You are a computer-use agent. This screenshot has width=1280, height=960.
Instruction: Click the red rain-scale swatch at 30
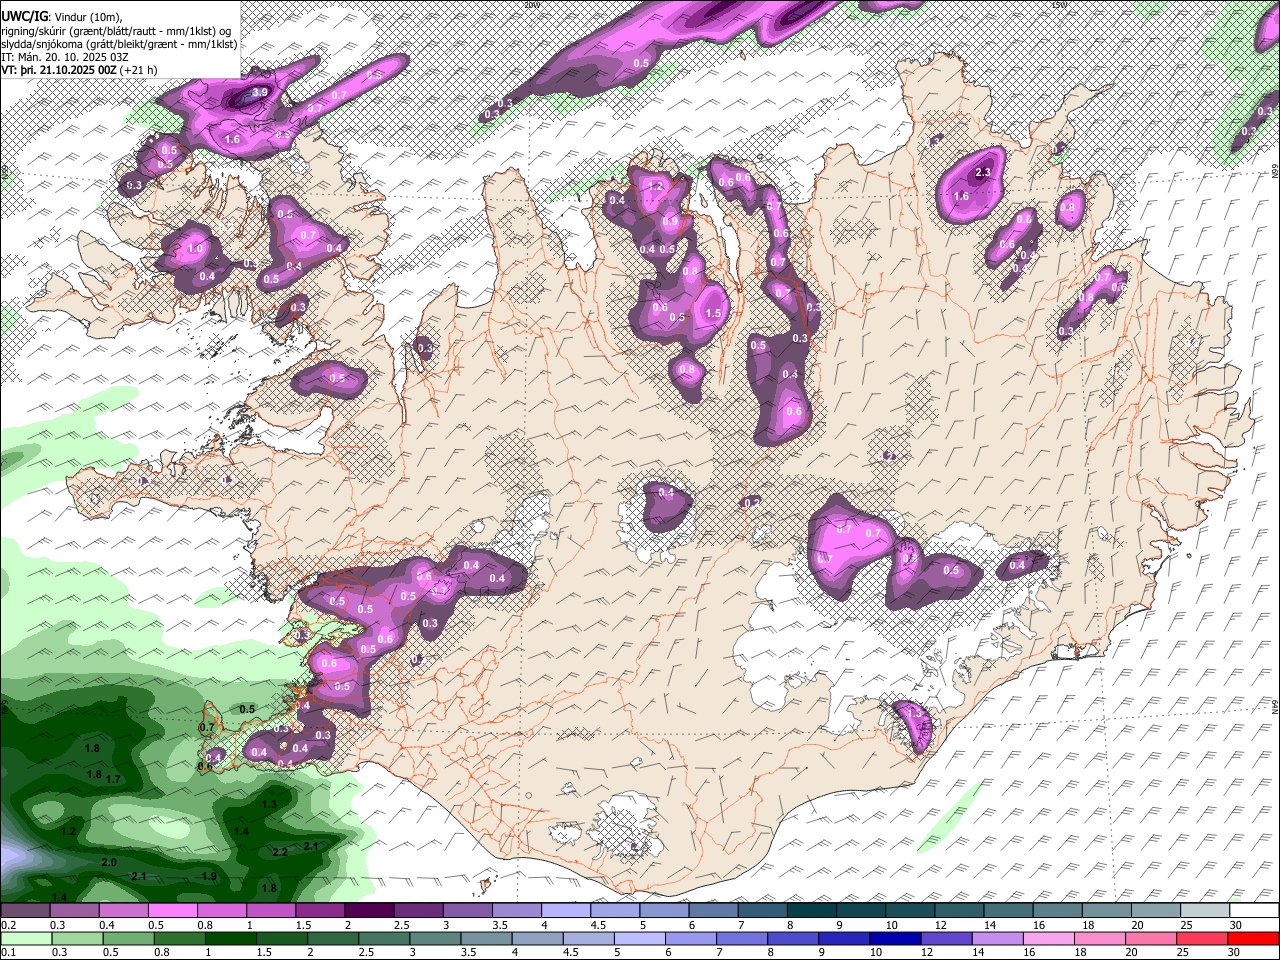click(1252, 938)
